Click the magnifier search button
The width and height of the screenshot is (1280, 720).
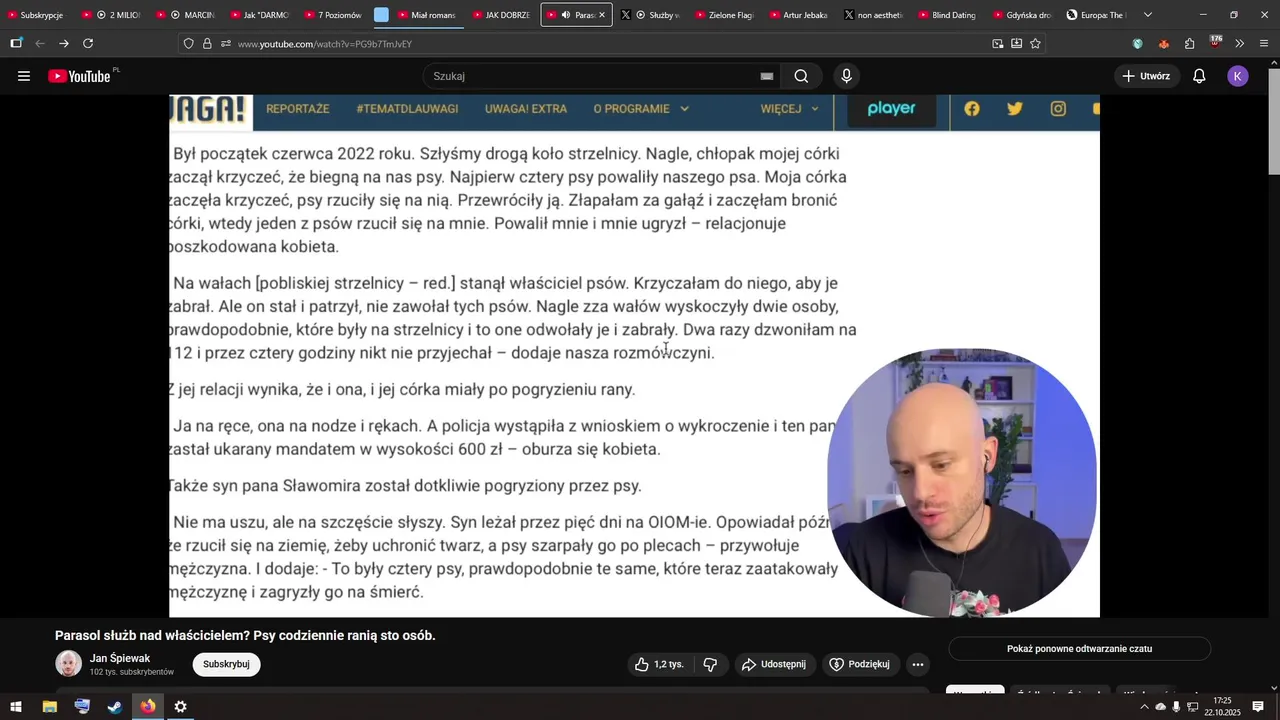[801, 76]
